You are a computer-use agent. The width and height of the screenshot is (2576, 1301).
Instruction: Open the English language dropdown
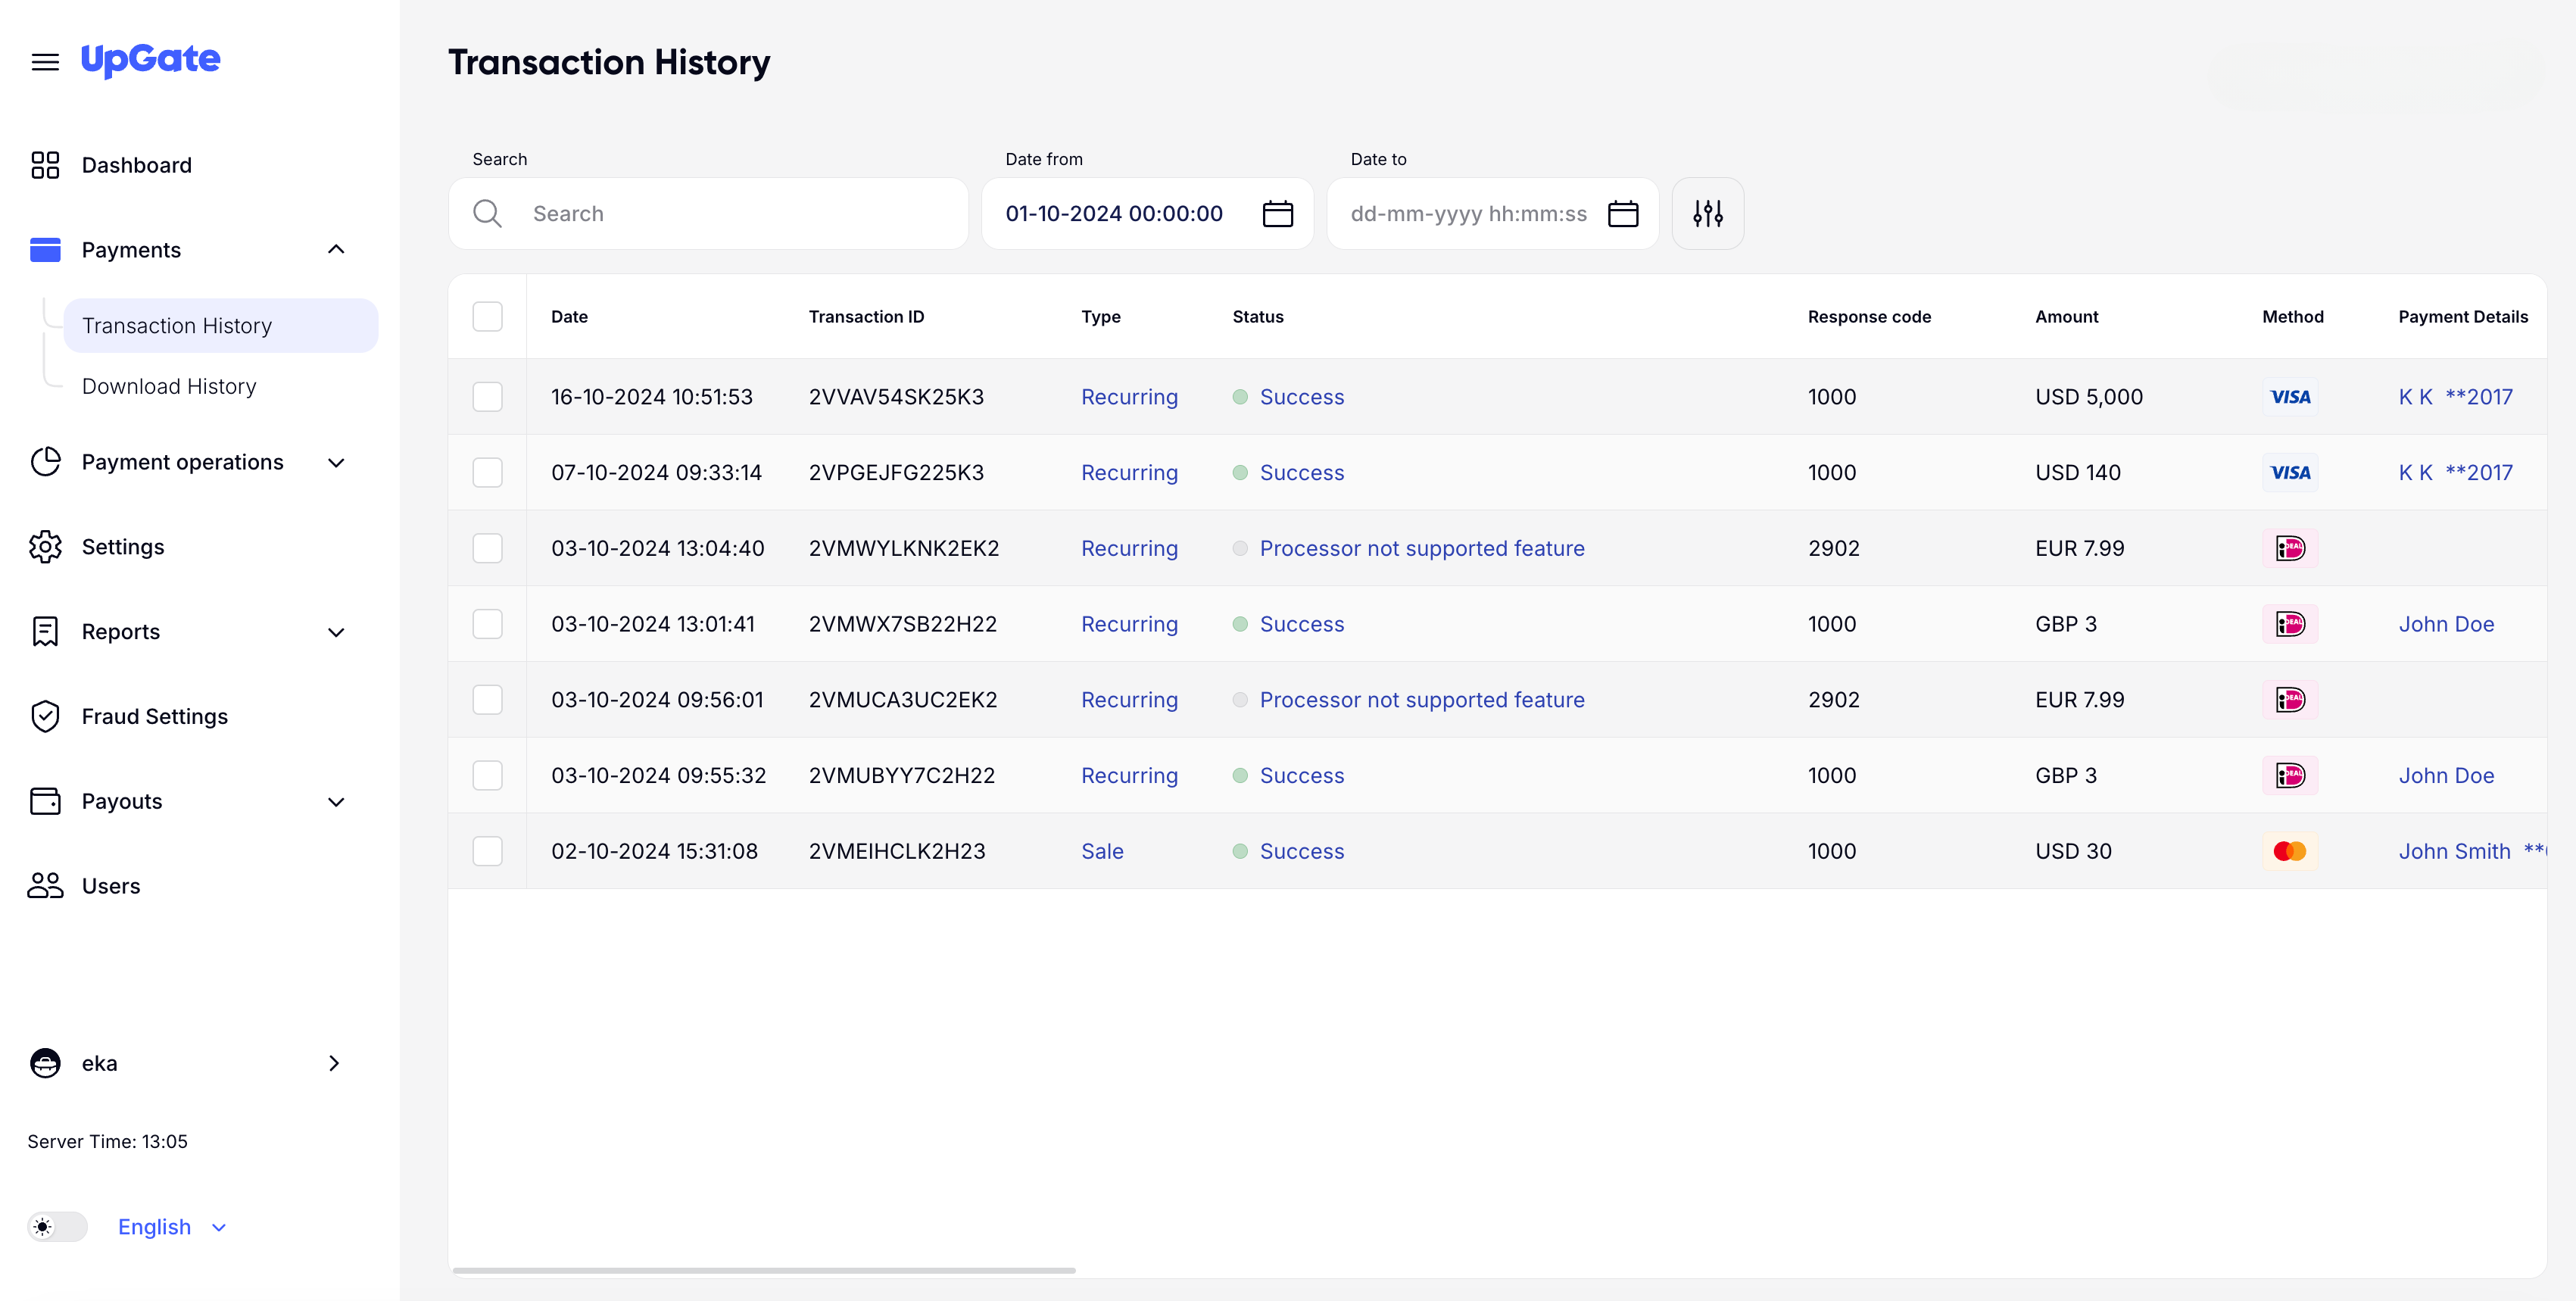click(x=172, y=1227)
